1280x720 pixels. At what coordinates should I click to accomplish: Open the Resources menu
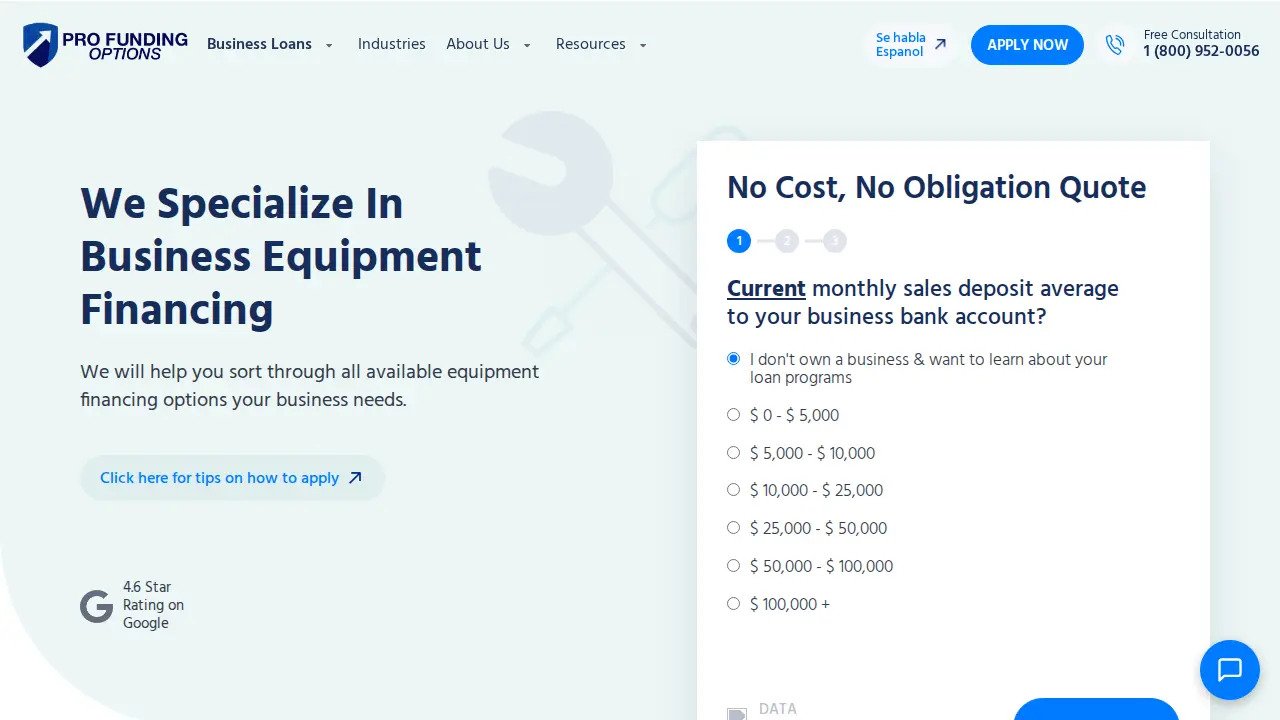tap(591, 44)
